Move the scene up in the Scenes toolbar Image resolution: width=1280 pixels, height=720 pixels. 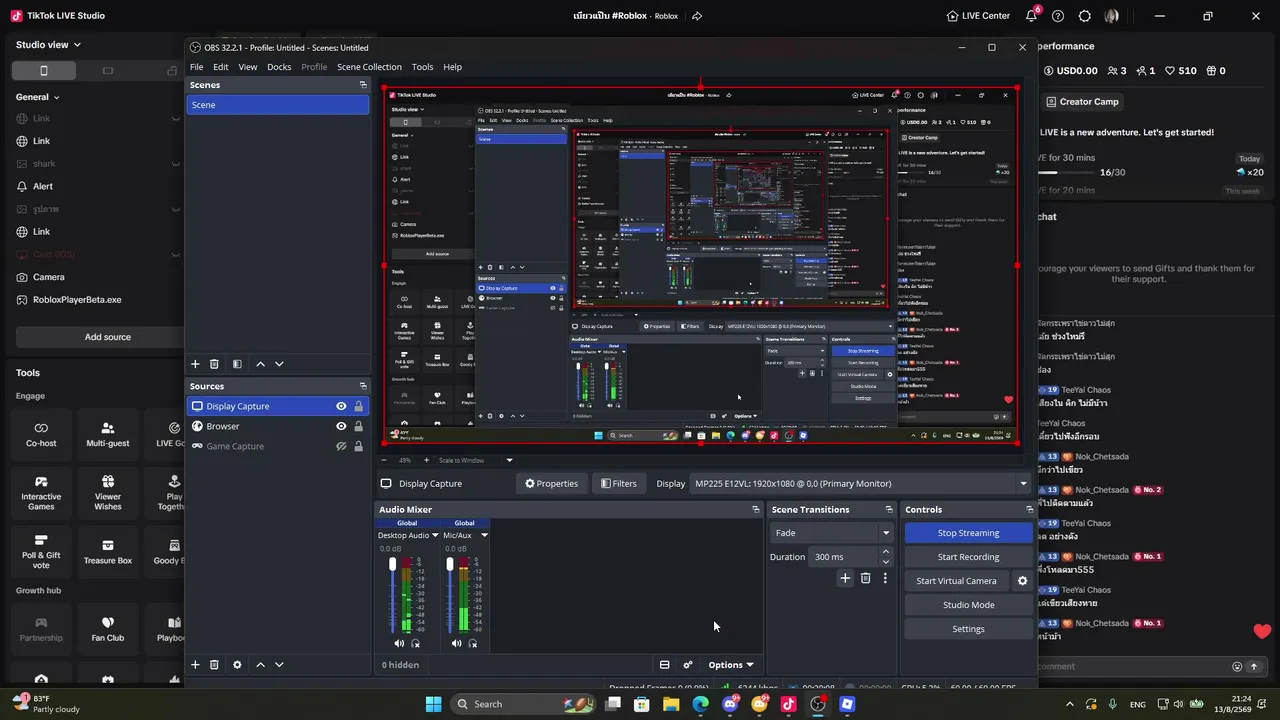261,364
